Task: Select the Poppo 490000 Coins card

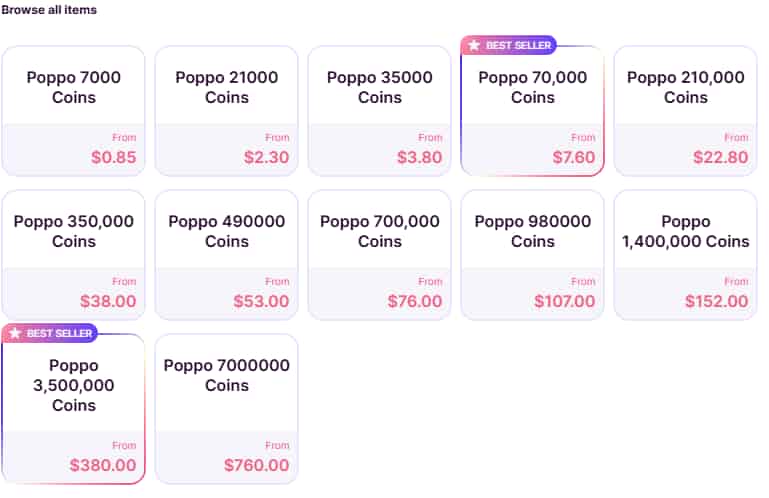Action: (227, 254)
